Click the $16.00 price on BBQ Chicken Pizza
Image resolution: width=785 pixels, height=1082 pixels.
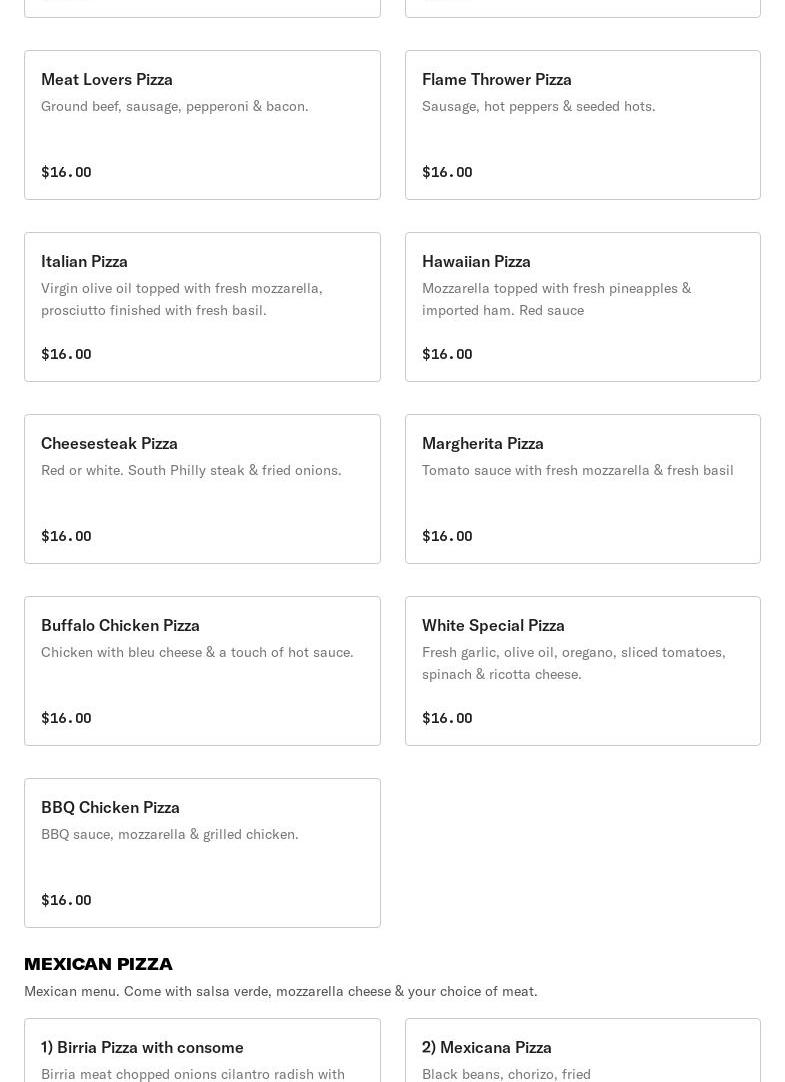click(x=66, y=900)
